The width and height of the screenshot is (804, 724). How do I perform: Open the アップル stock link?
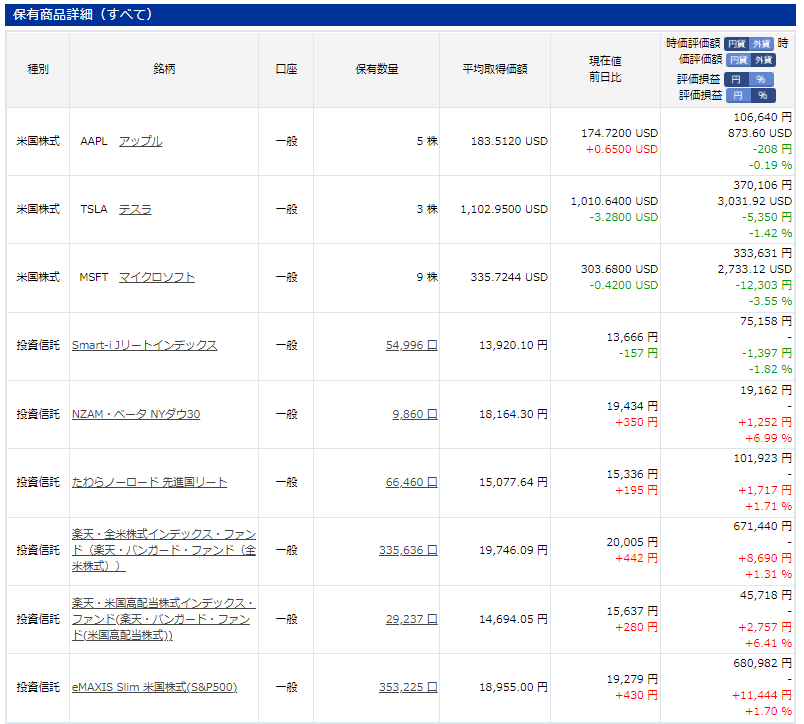(140, 141)
